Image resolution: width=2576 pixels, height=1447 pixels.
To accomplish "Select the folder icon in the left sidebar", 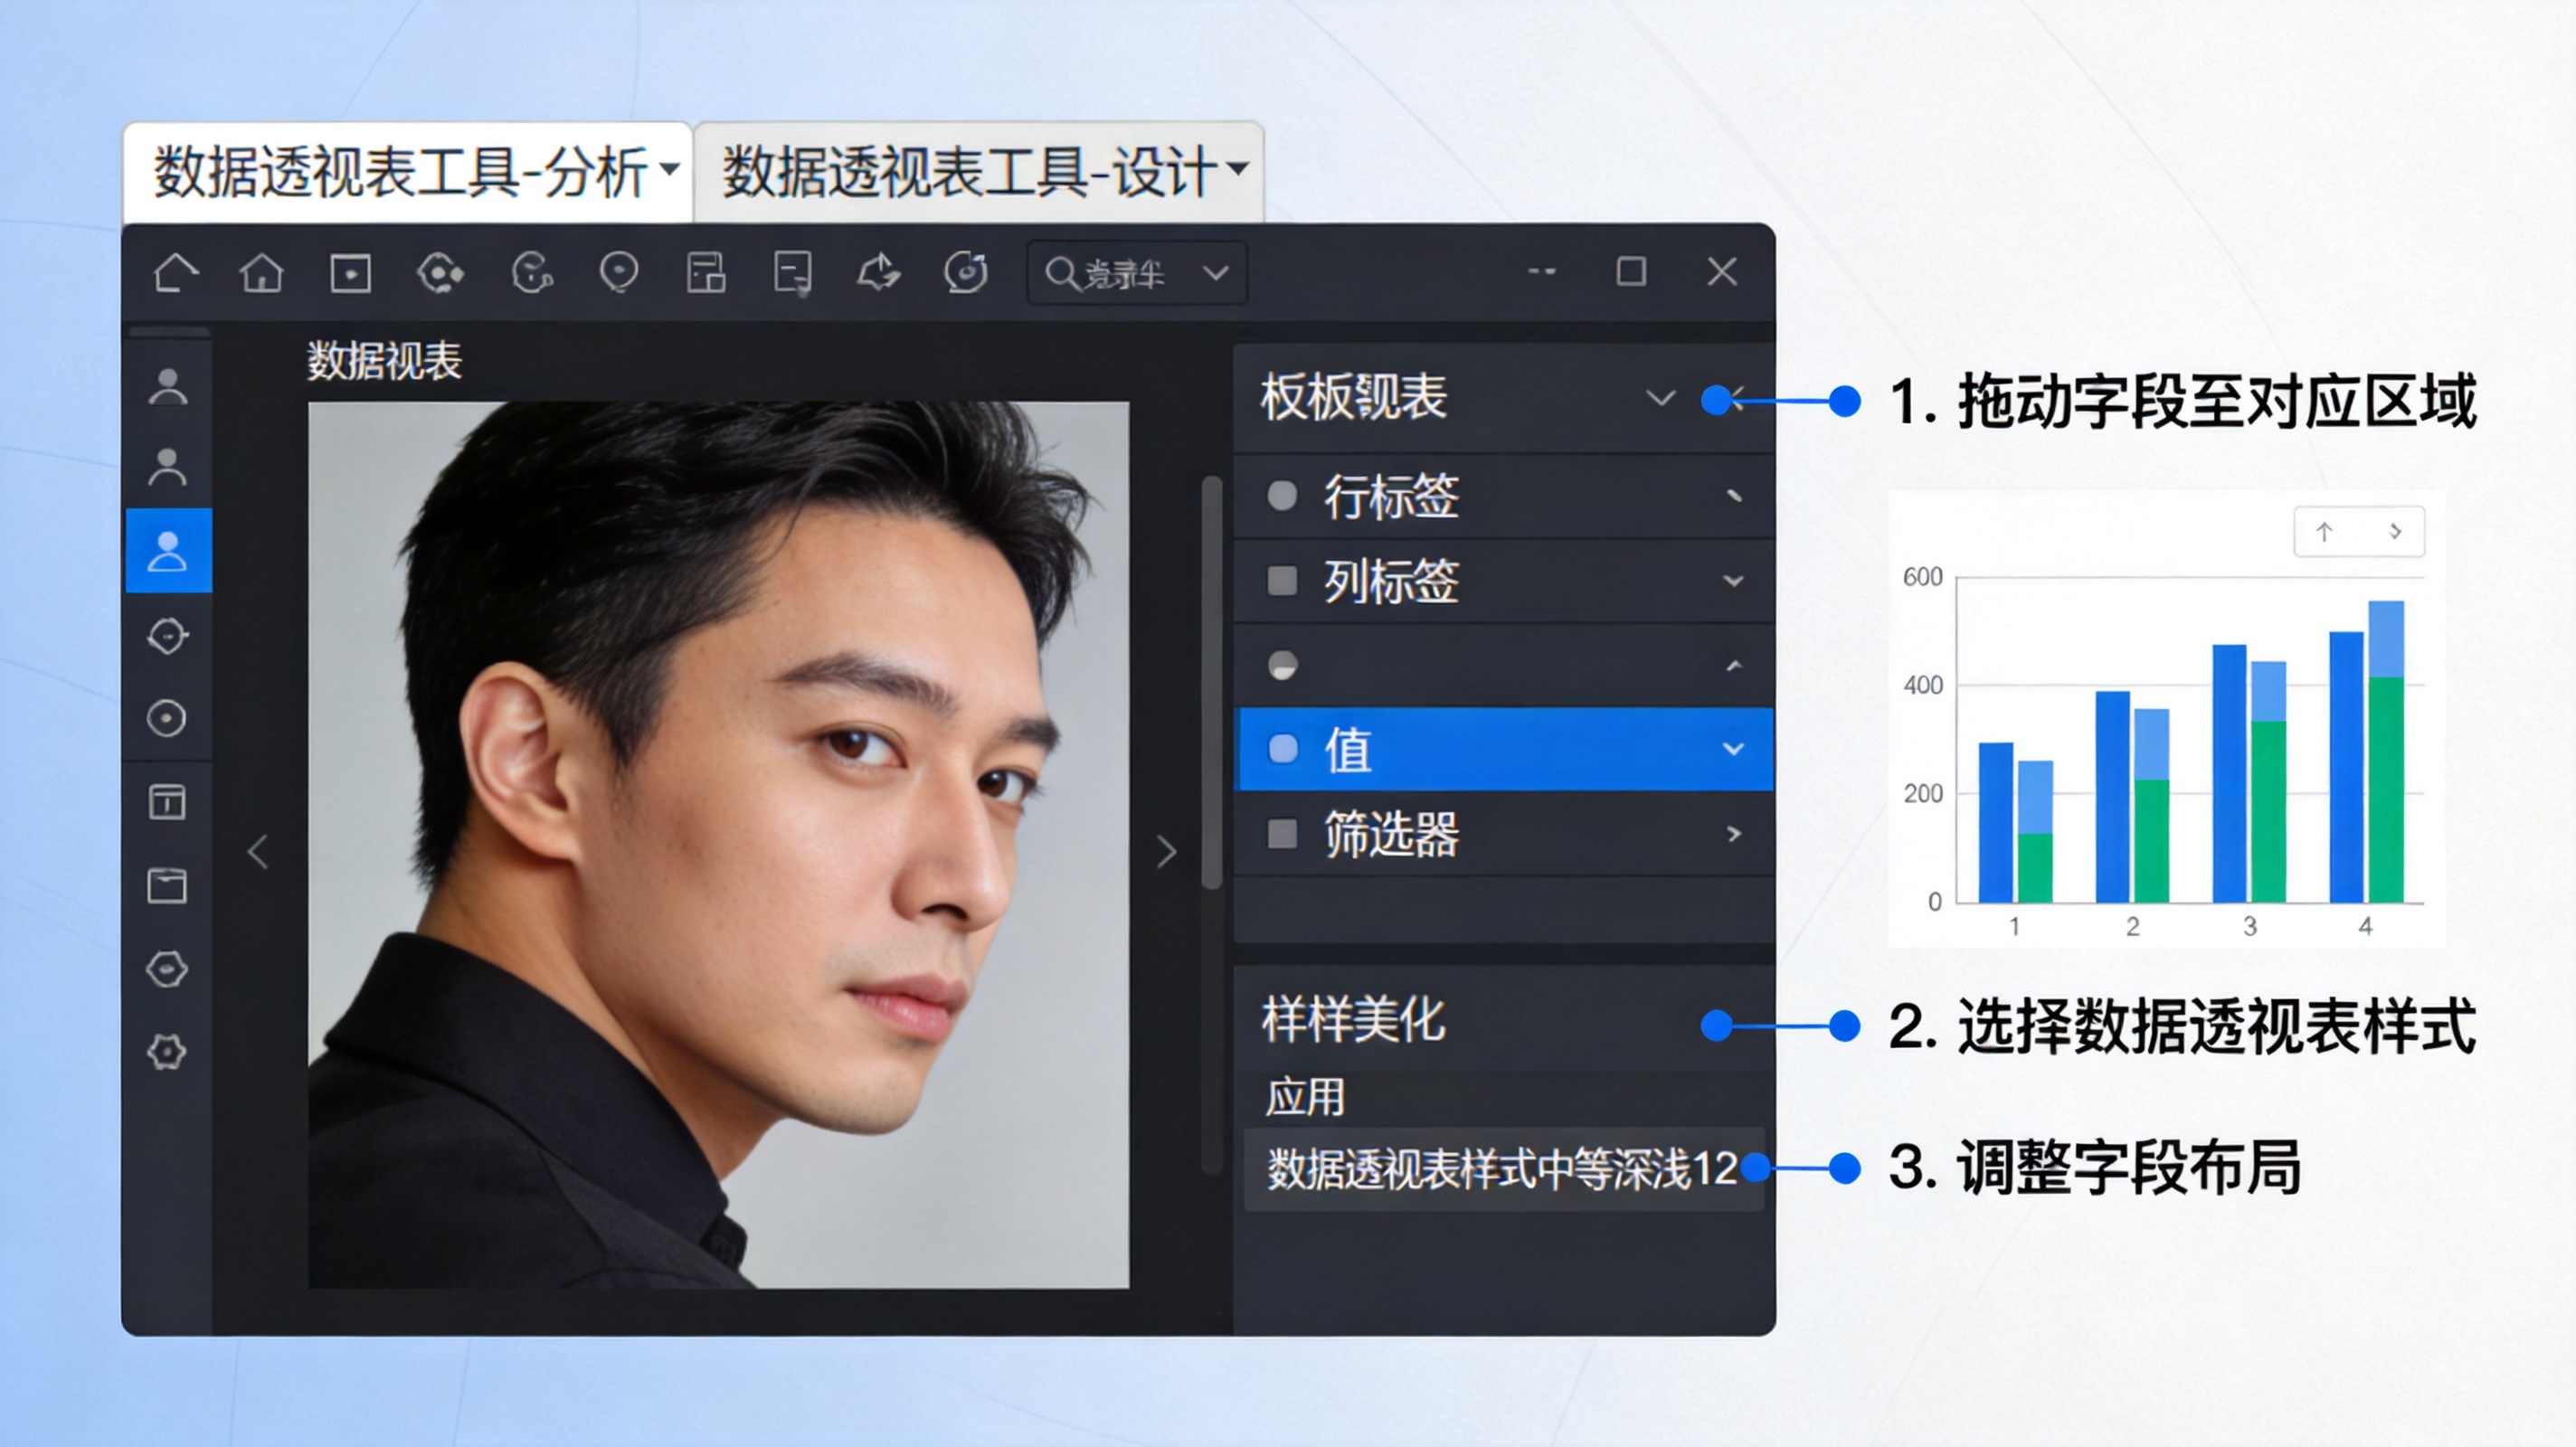I will pyautogui.click(x=168, y=886).
